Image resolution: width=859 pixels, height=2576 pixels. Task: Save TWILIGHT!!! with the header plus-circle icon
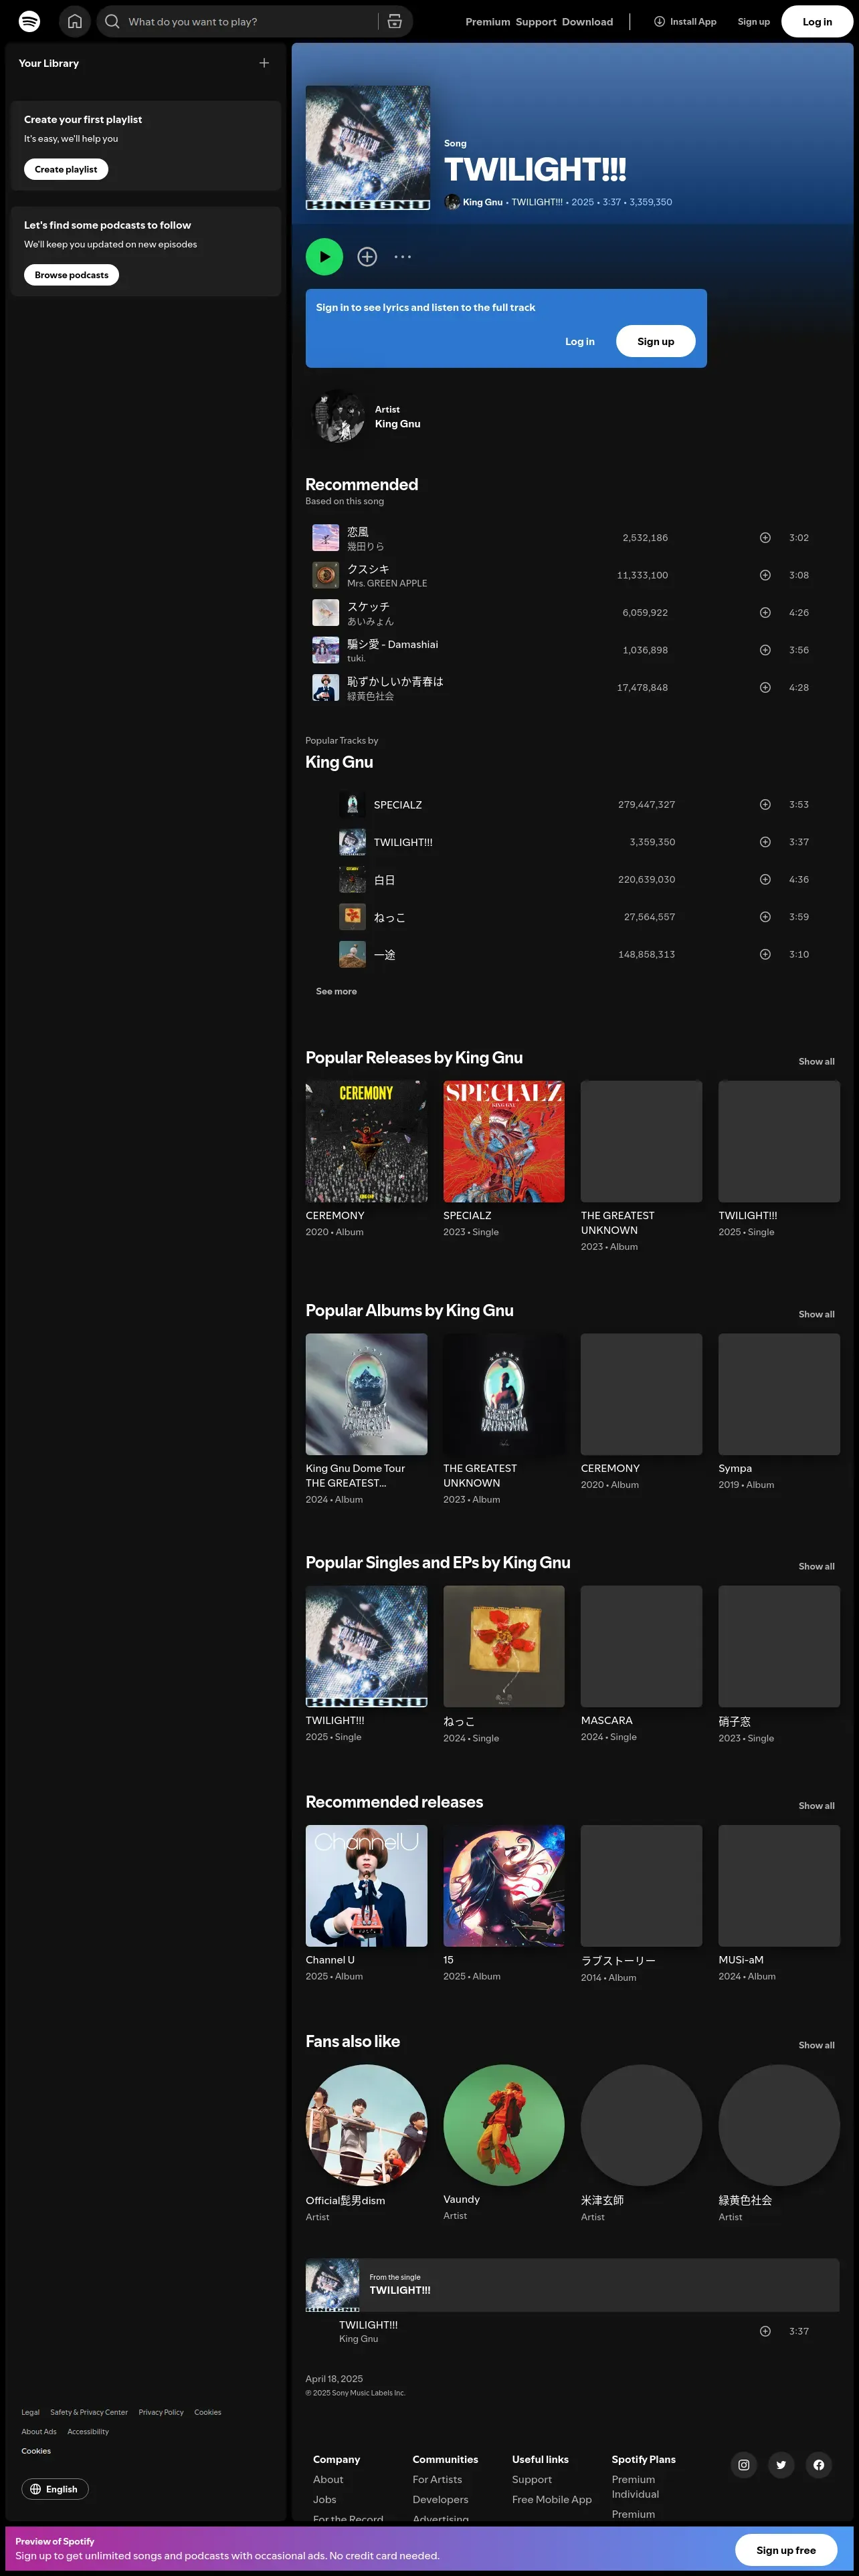click(x=367, y=257)
